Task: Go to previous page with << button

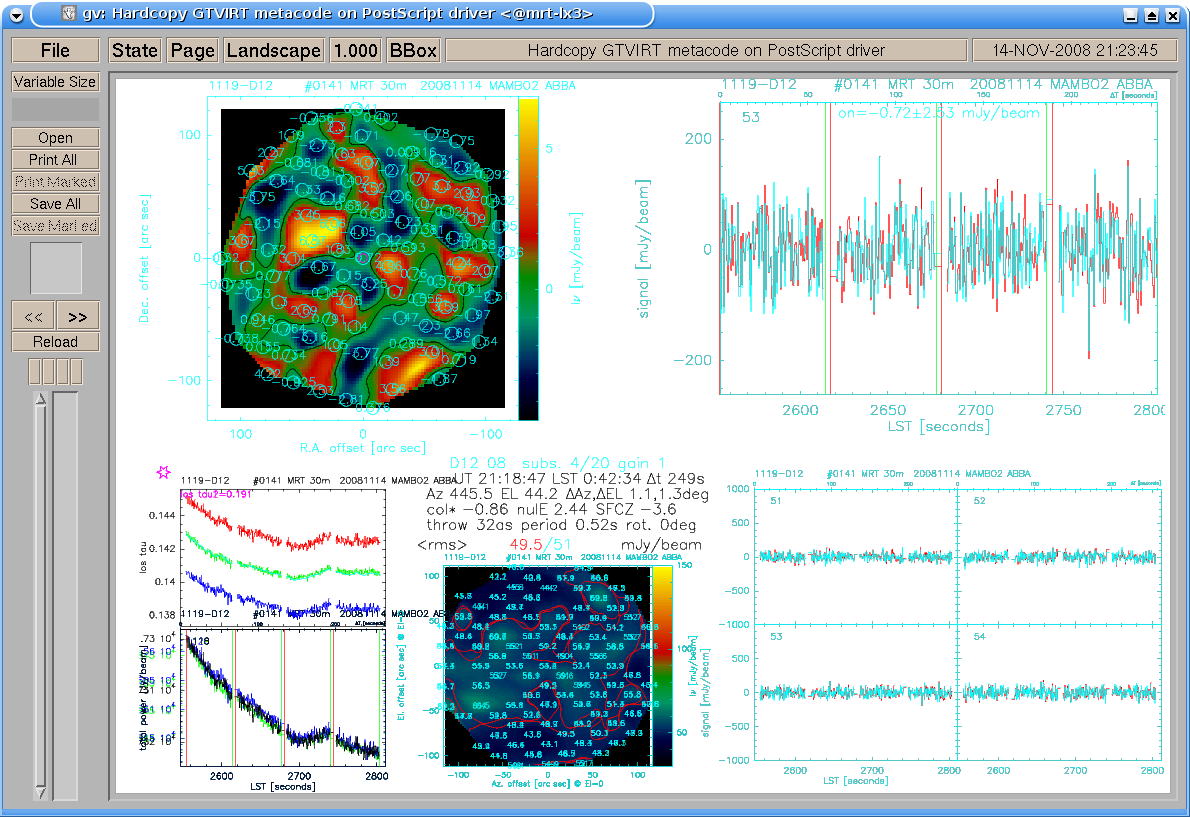Action: [x=33, y=316]
